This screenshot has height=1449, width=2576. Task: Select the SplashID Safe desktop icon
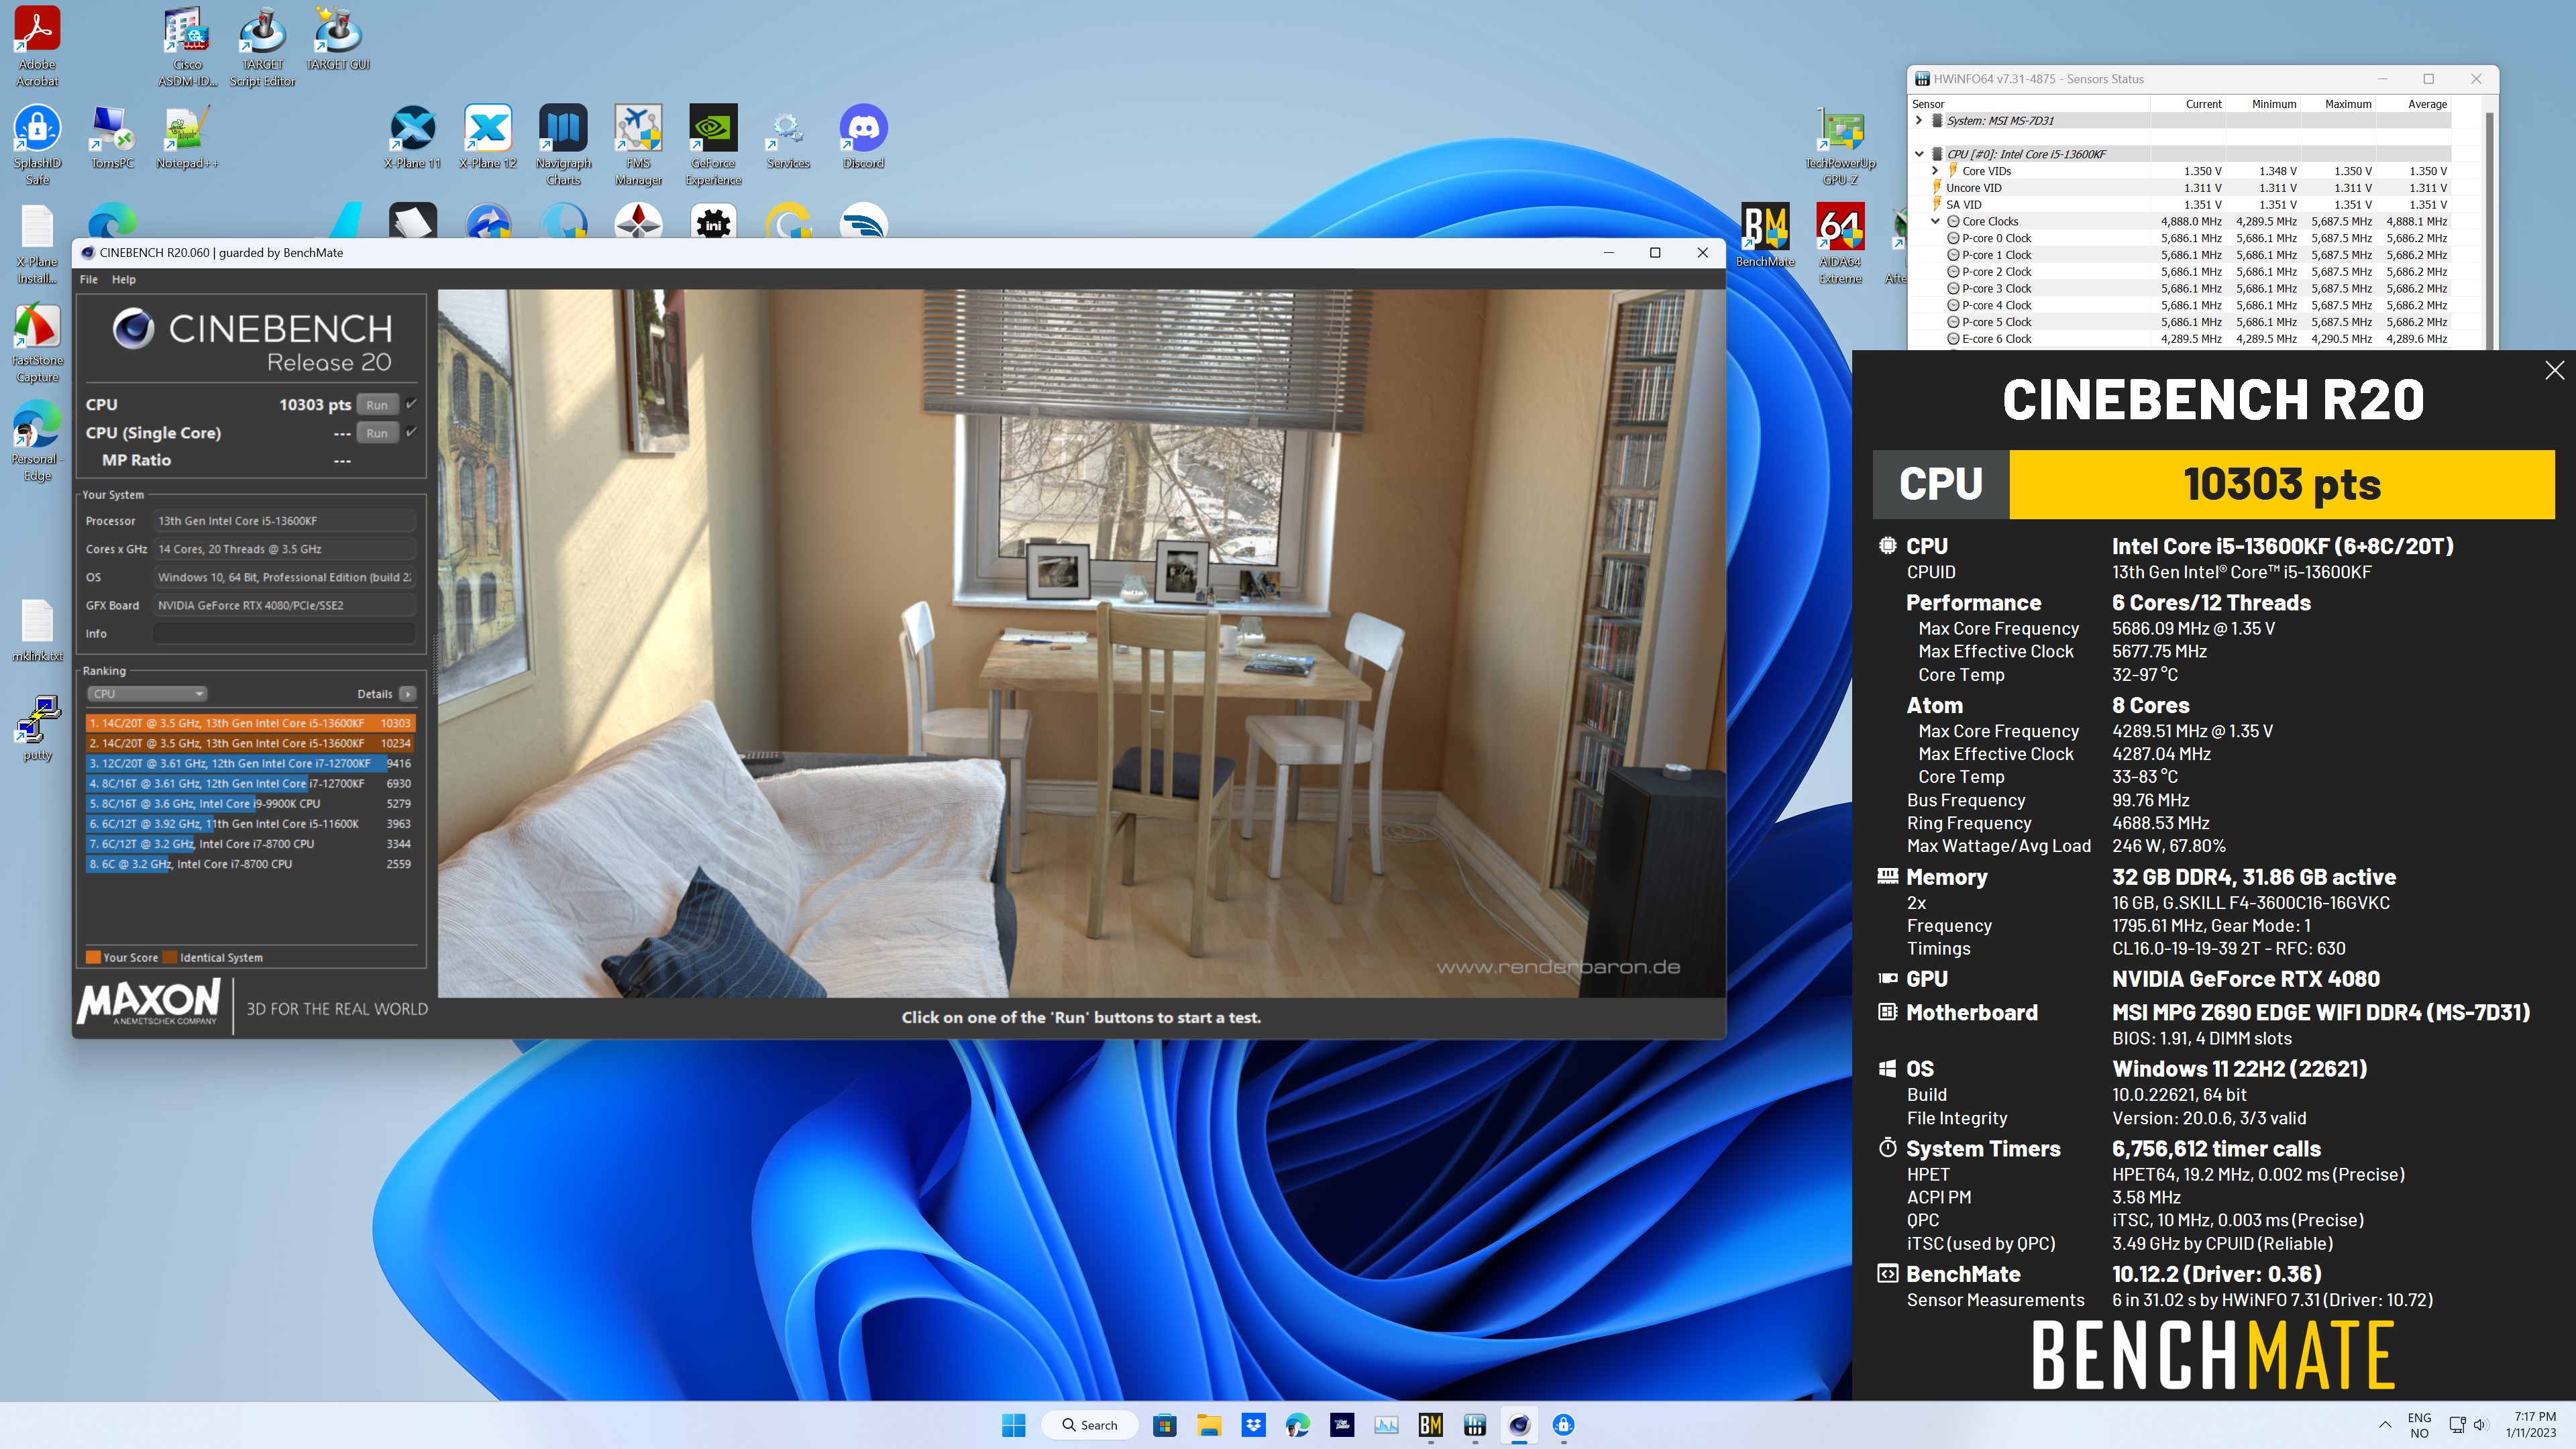coord(37,145)
